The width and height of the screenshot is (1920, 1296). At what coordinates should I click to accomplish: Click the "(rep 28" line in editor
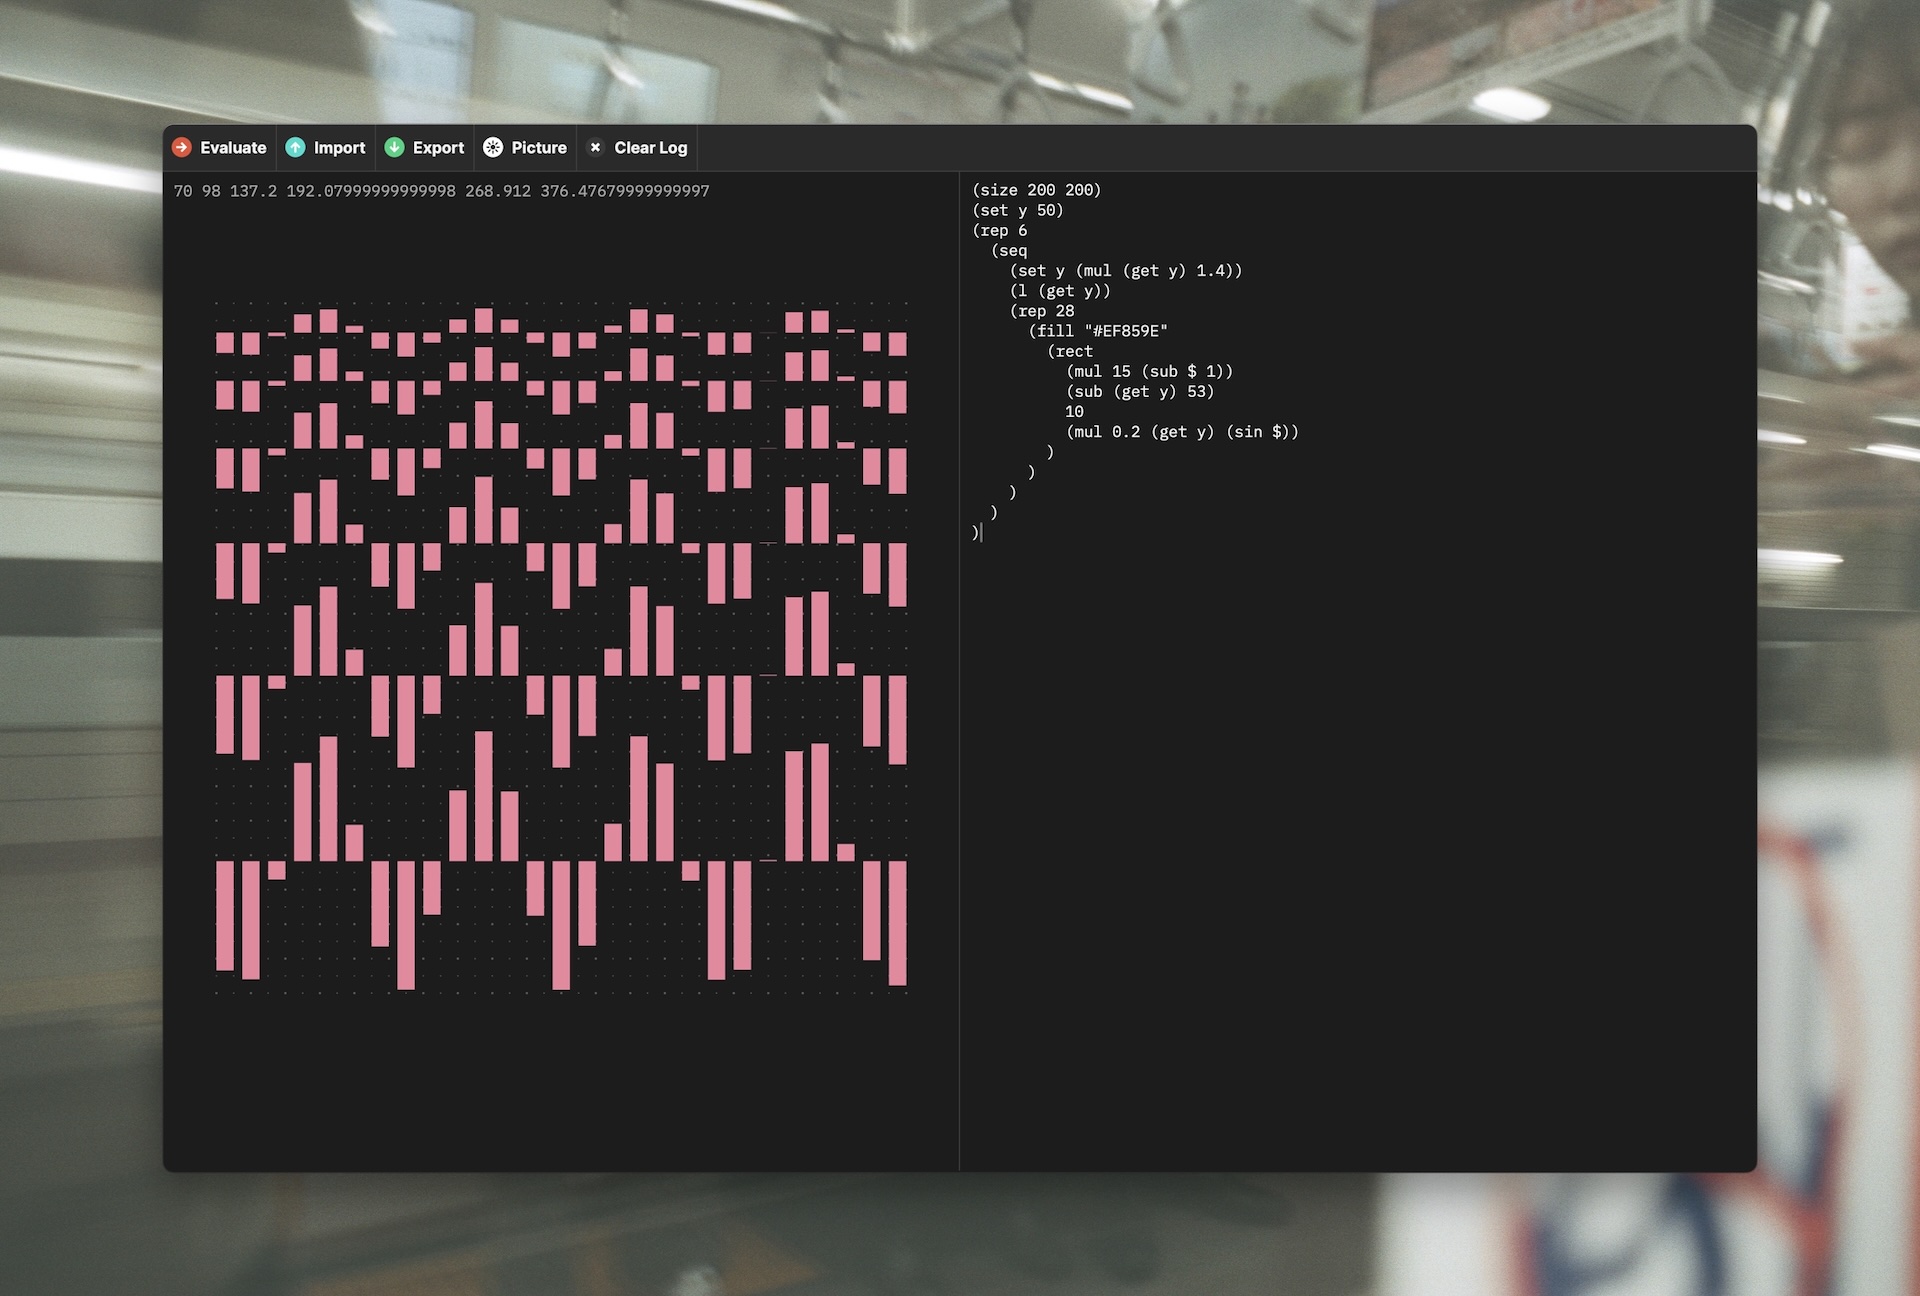pos(1042,311)
